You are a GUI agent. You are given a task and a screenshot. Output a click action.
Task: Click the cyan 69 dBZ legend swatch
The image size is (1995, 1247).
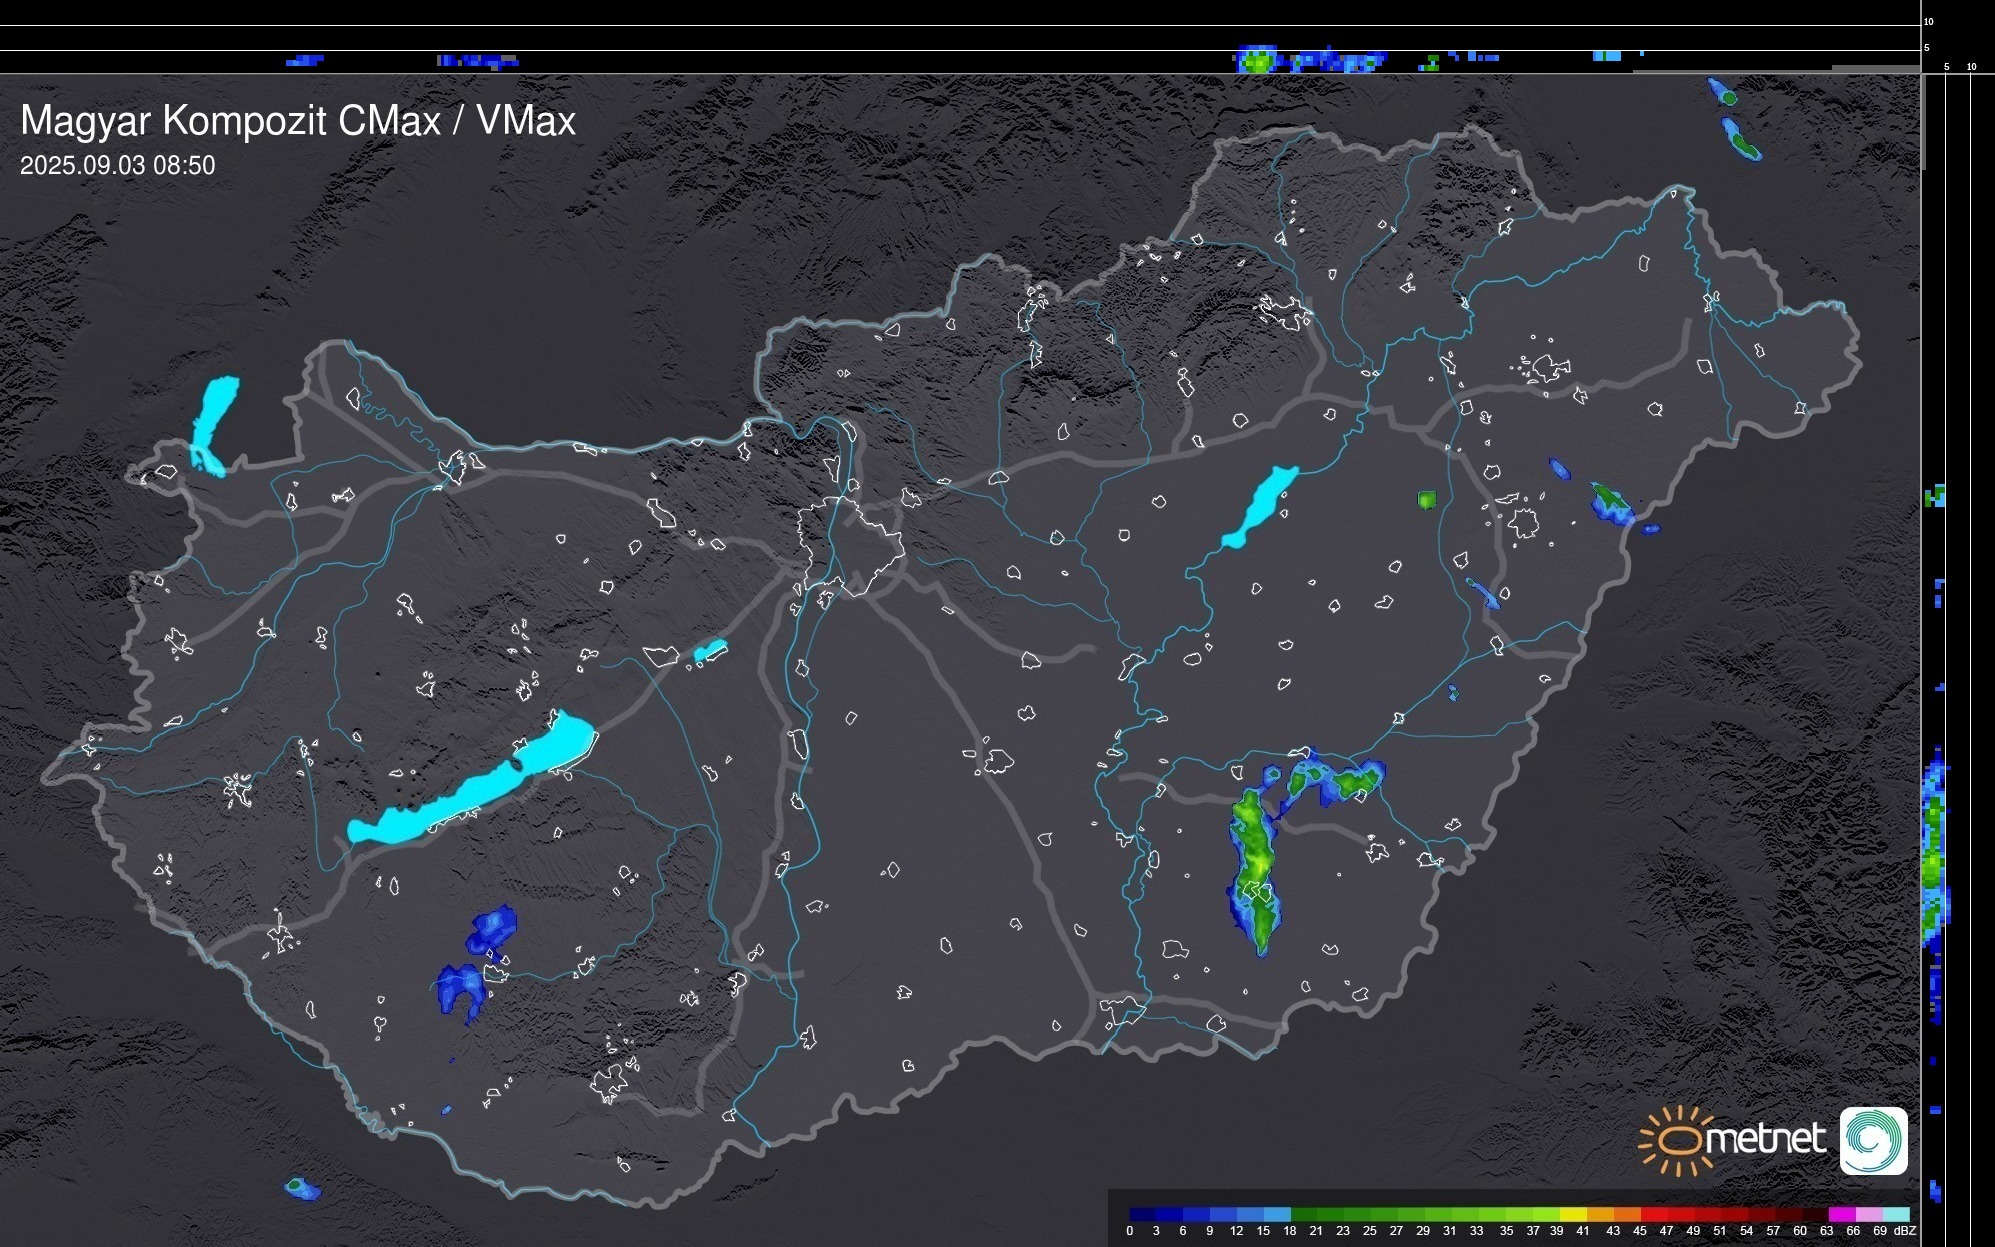(x=1896, y=1214)
